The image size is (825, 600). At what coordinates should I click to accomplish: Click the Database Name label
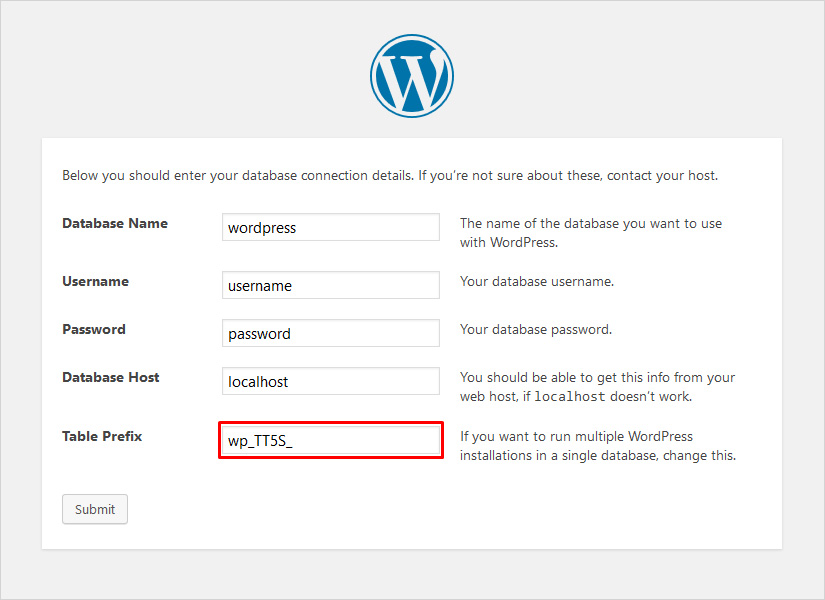pyautogui.click(x=115, y=223)
